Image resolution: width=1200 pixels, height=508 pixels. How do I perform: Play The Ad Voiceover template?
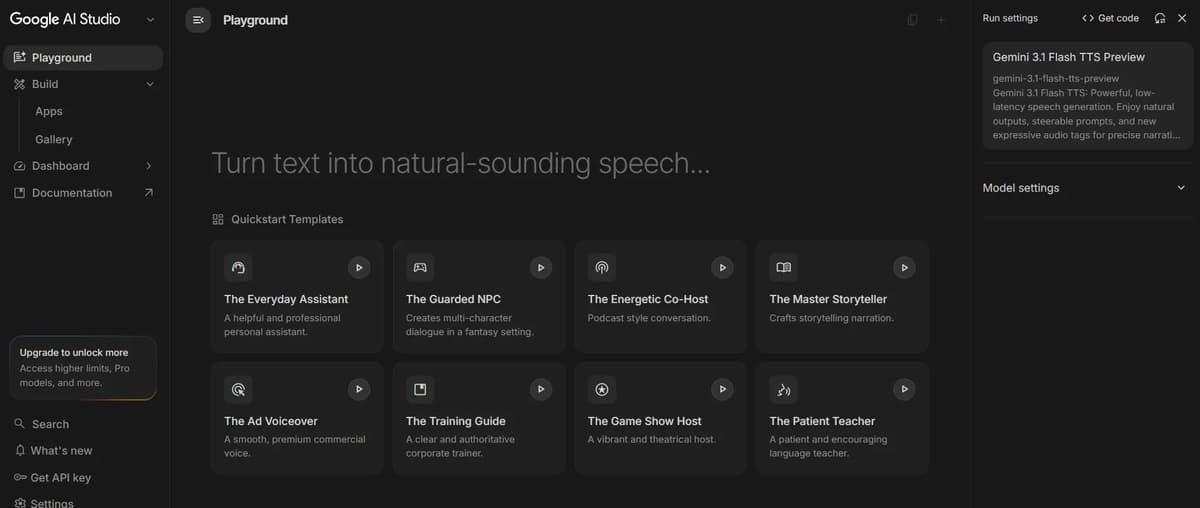pos(359,389)
